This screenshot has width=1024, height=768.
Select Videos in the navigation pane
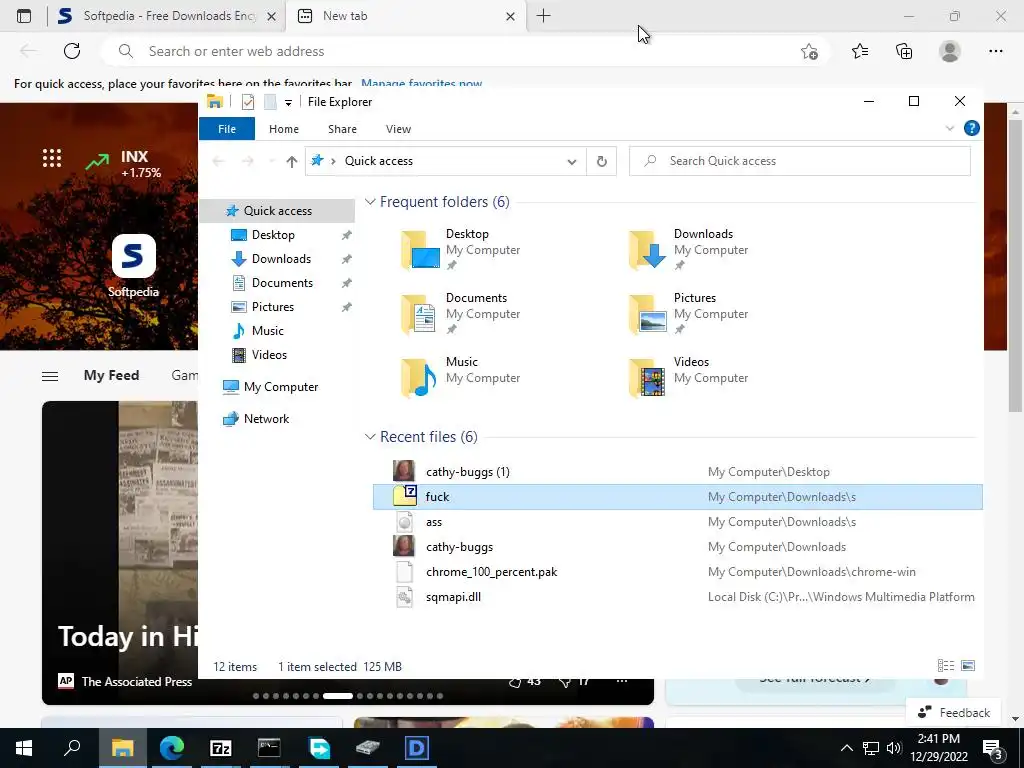coord(269,355)
